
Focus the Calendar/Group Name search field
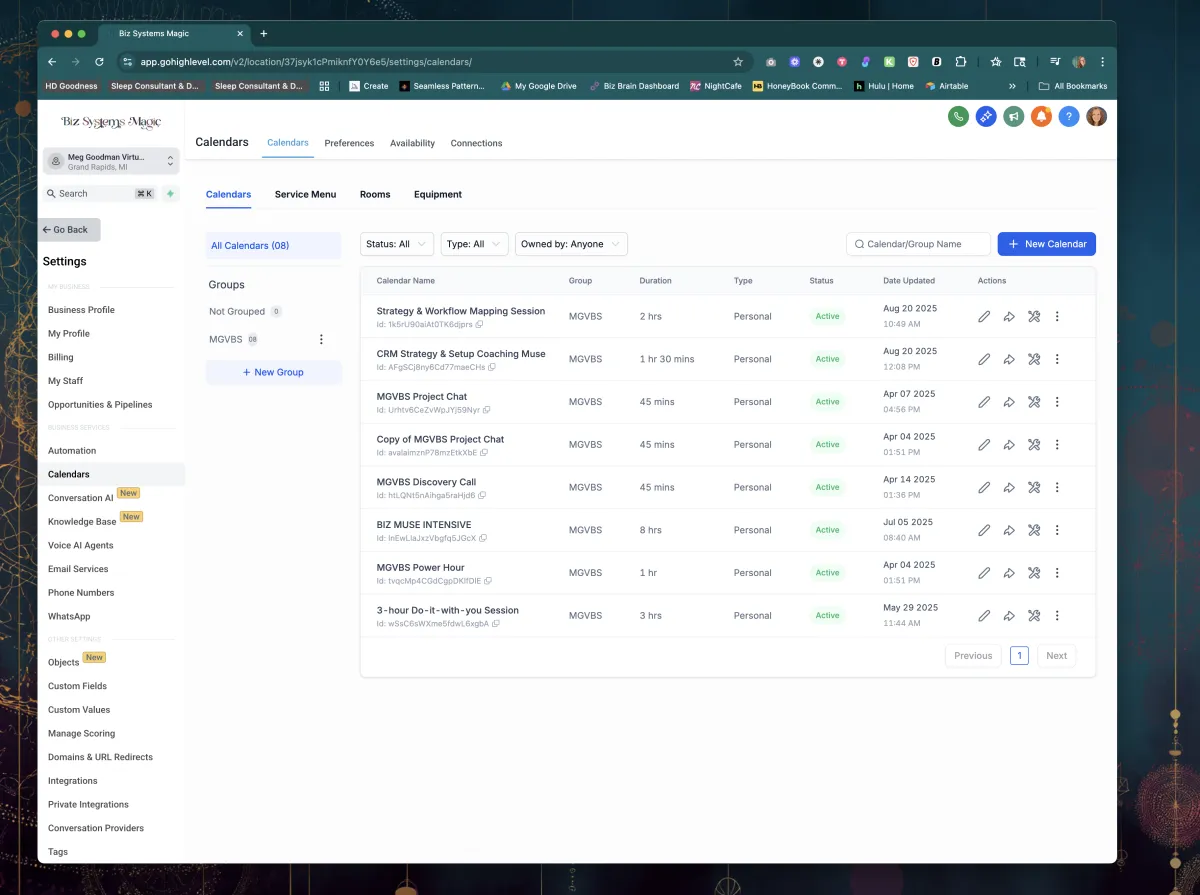[918, 244]
